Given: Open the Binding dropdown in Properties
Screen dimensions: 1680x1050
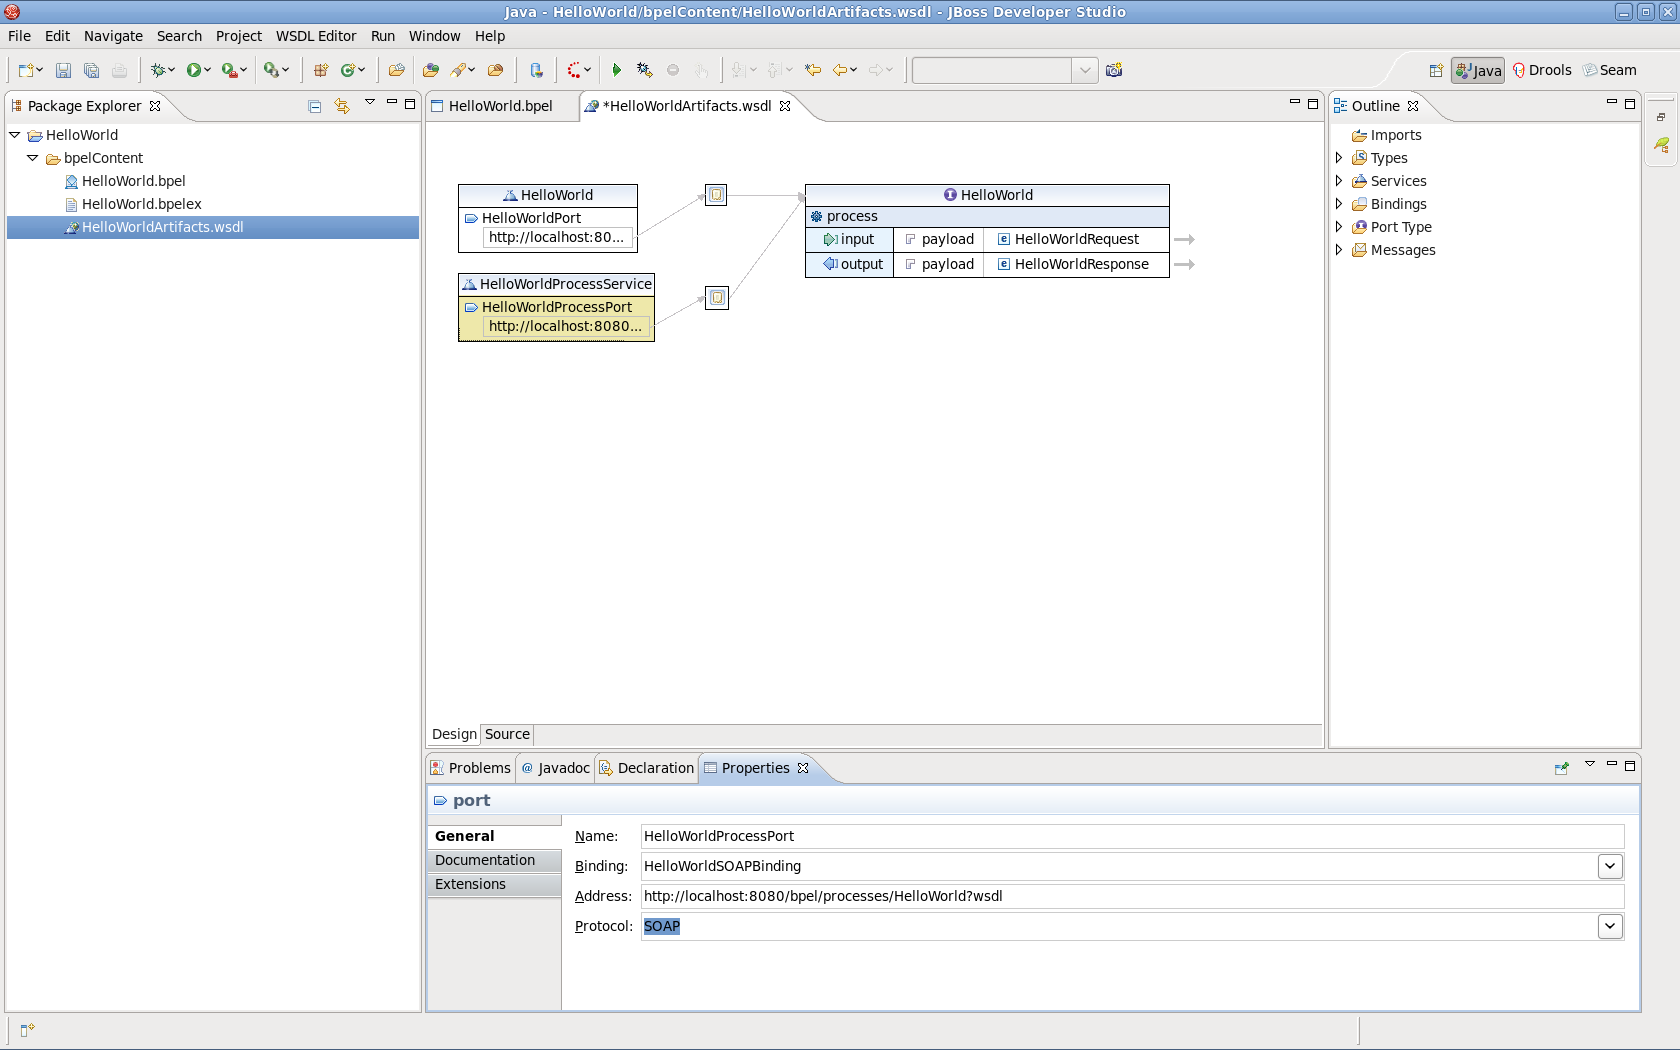Looking at the screenshot, I should (x=1610, y=866).
